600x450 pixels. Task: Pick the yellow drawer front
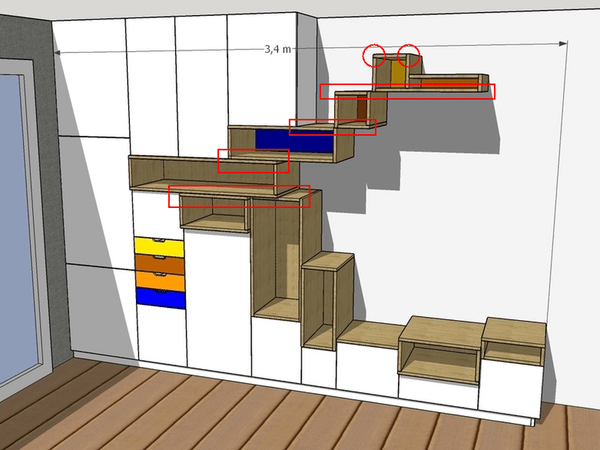point(159,246)
